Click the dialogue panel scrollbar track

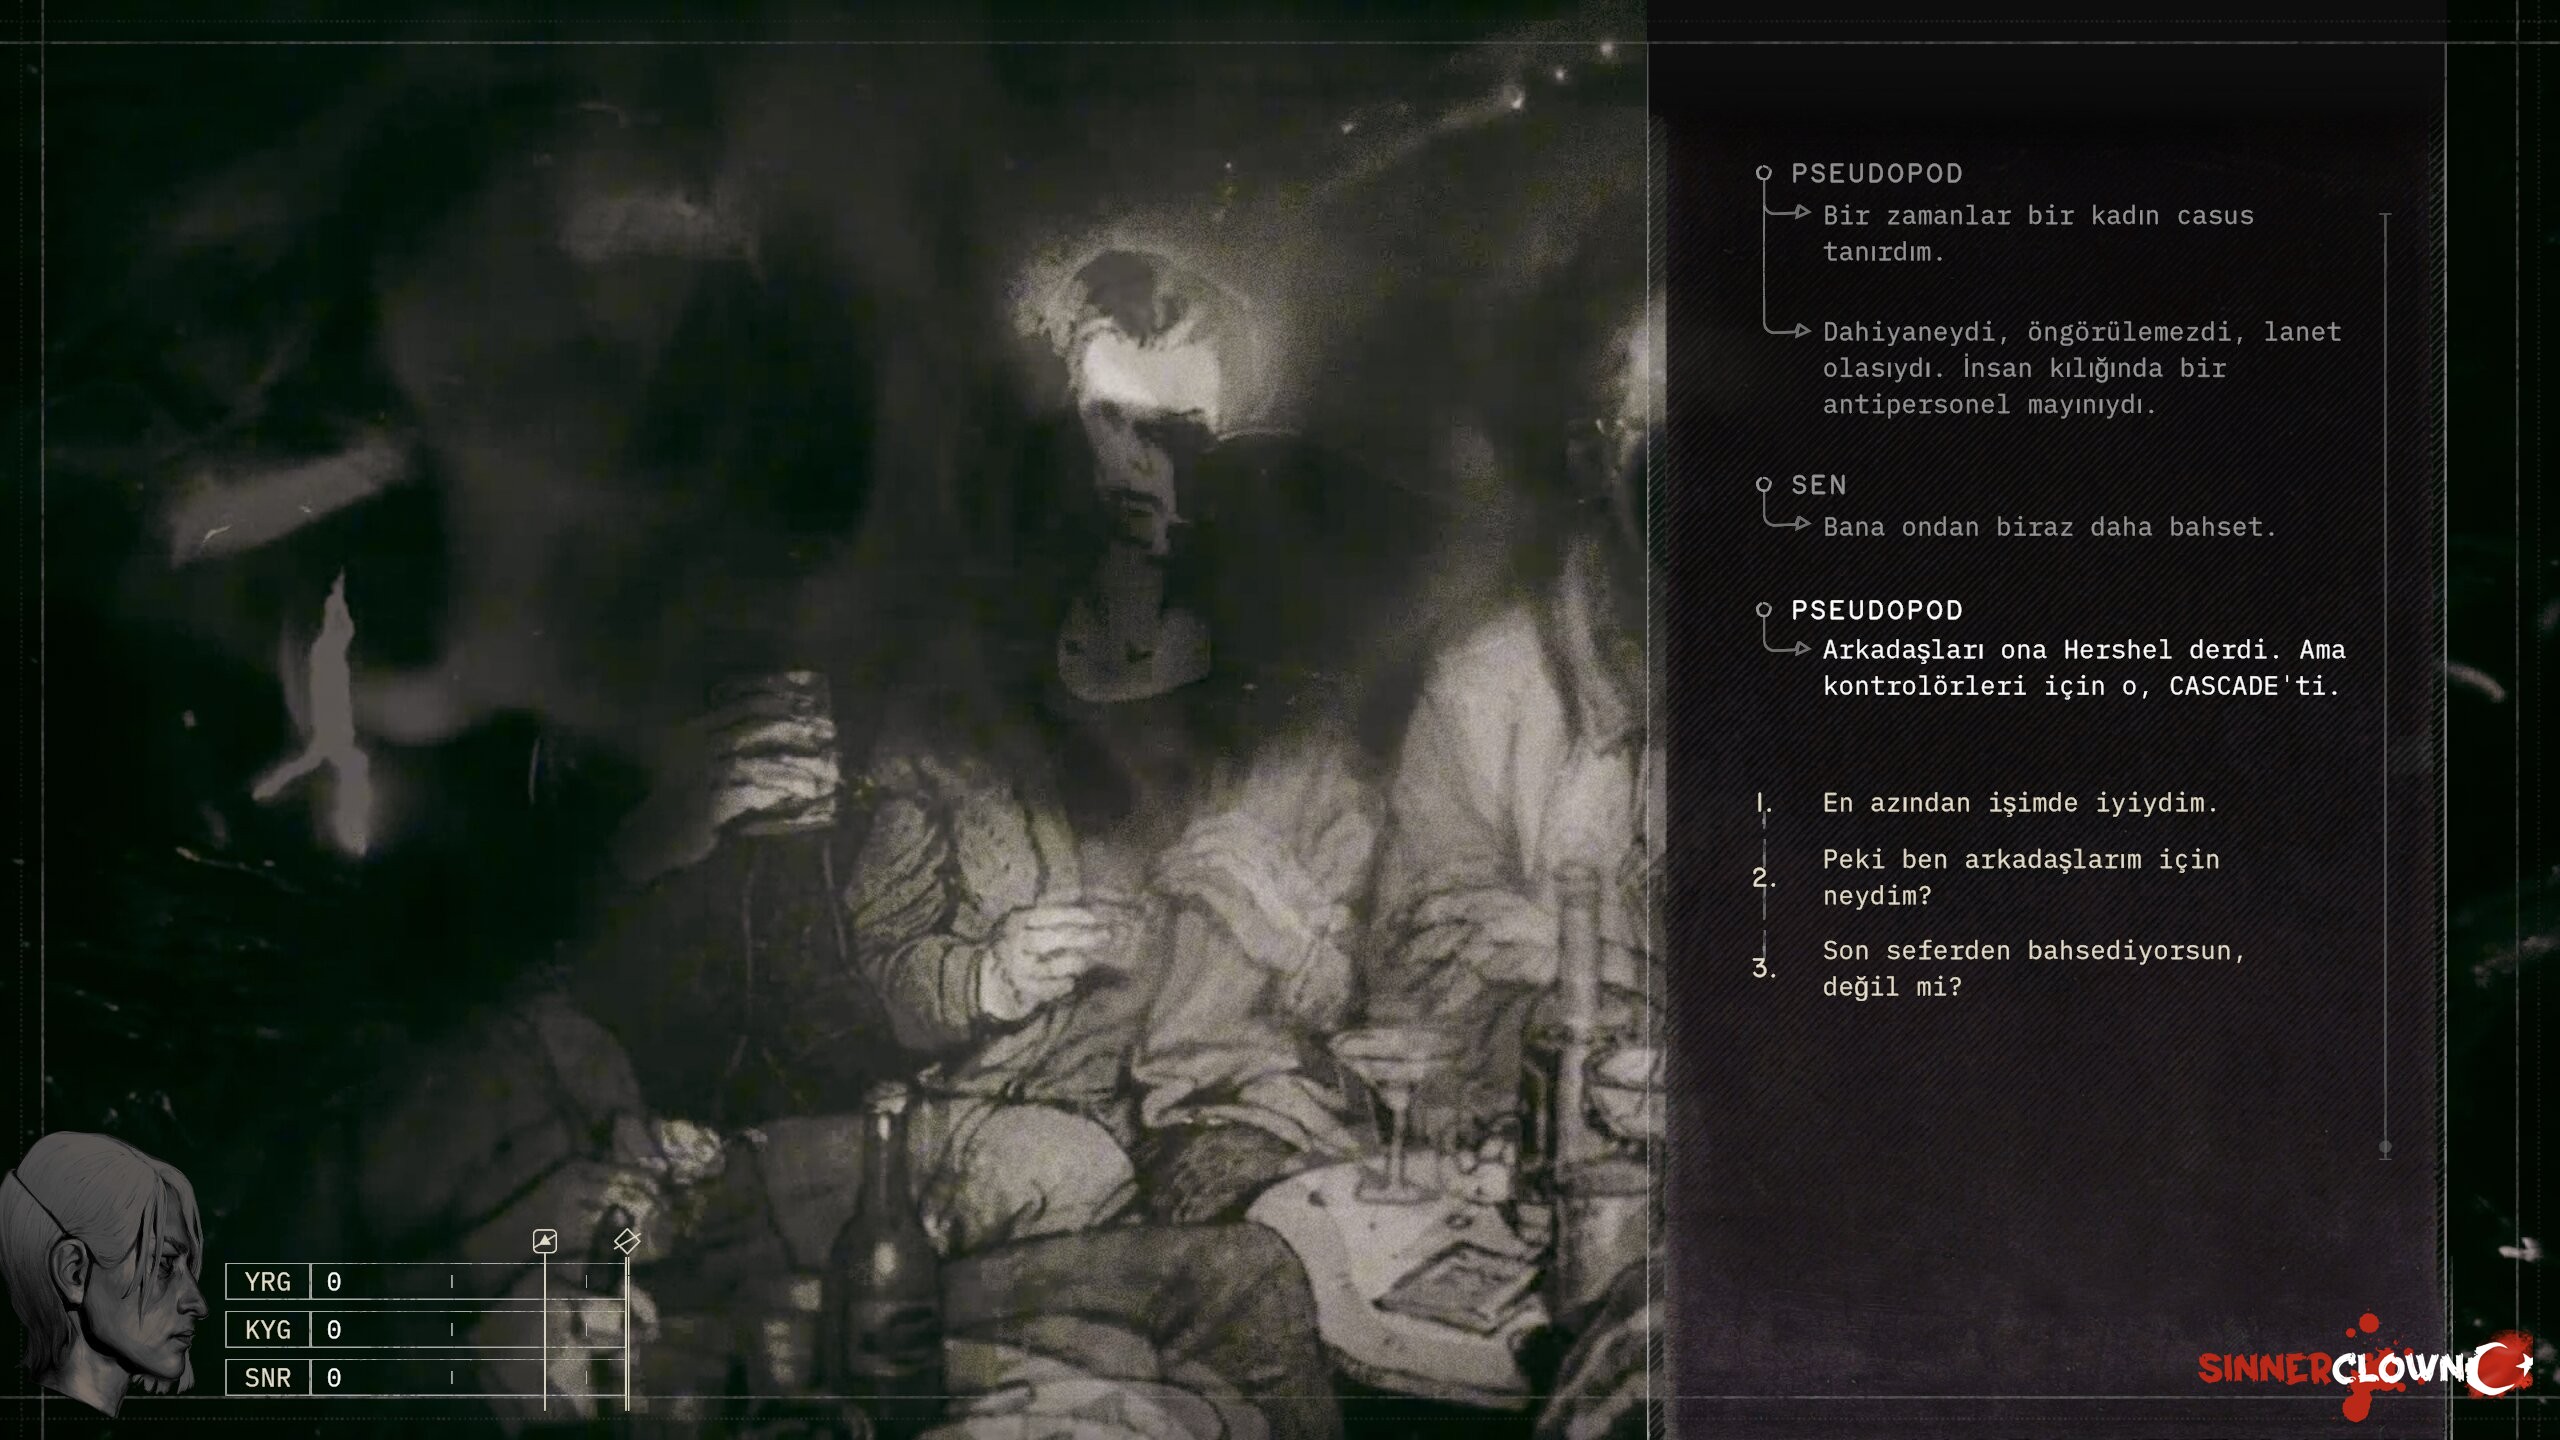[x=2385, y=685]
